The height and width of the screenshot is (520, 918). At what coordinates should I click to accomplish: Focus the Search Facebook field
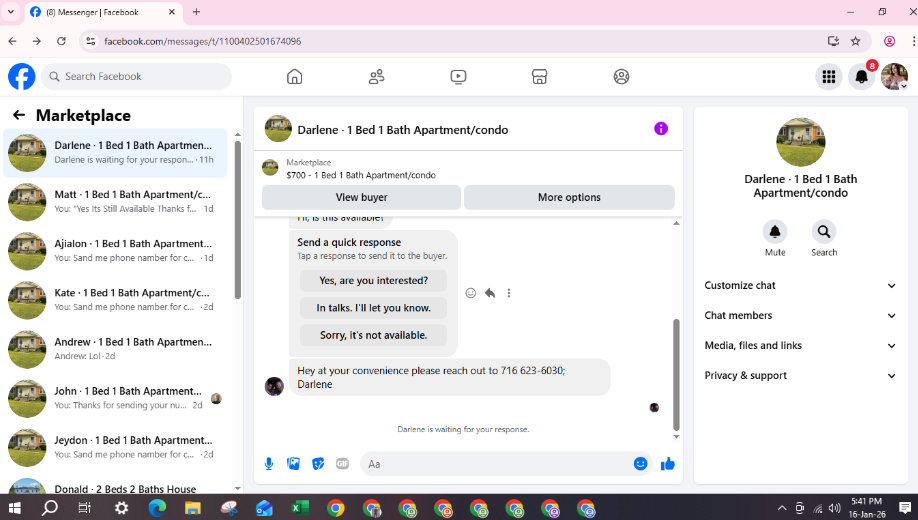(136, 77)
